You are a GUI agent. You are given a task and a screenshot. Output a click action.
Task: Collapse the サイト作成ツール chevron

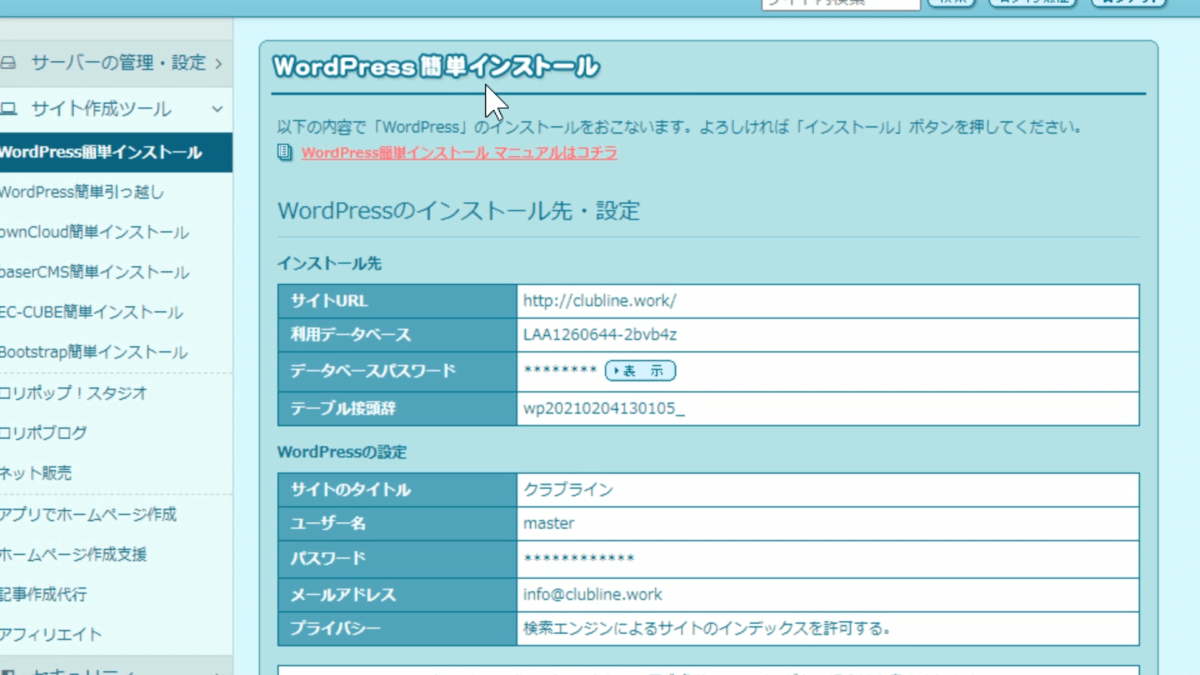coord(218,109)
